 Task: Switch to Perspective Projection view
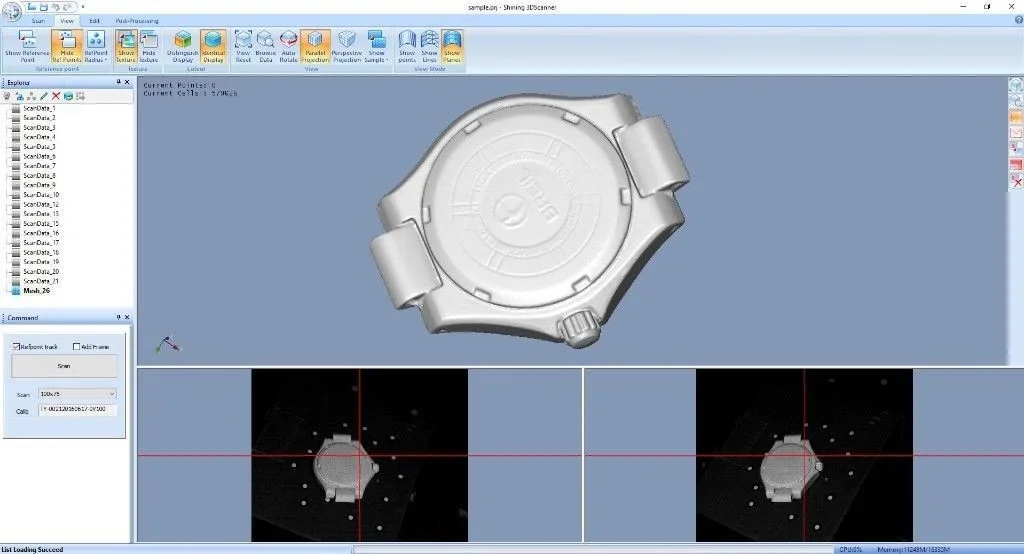[x=346, y=47]
